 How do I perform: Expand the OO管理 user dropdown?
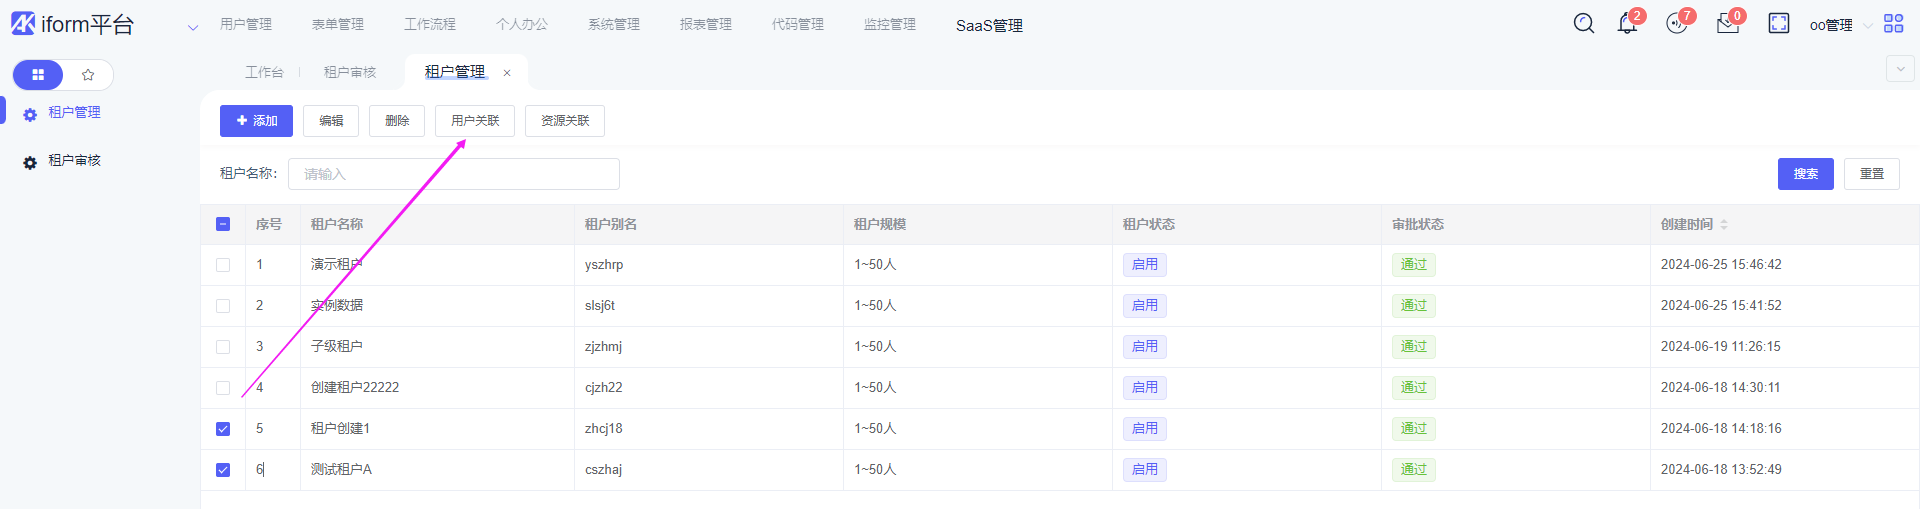tap(1840, 25)
